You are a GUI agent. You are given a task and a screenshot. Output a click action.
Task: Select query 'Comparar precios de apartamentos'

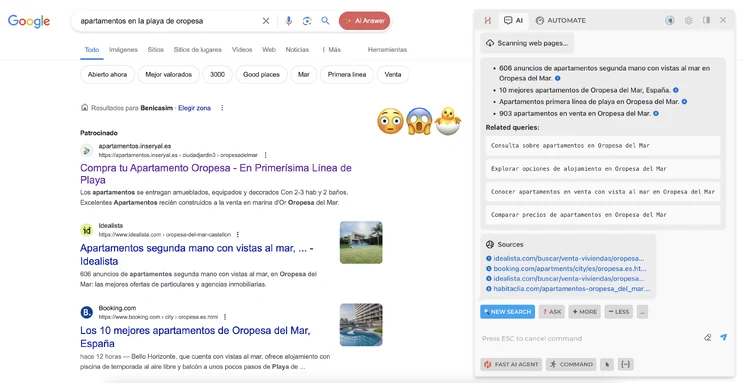603,215
